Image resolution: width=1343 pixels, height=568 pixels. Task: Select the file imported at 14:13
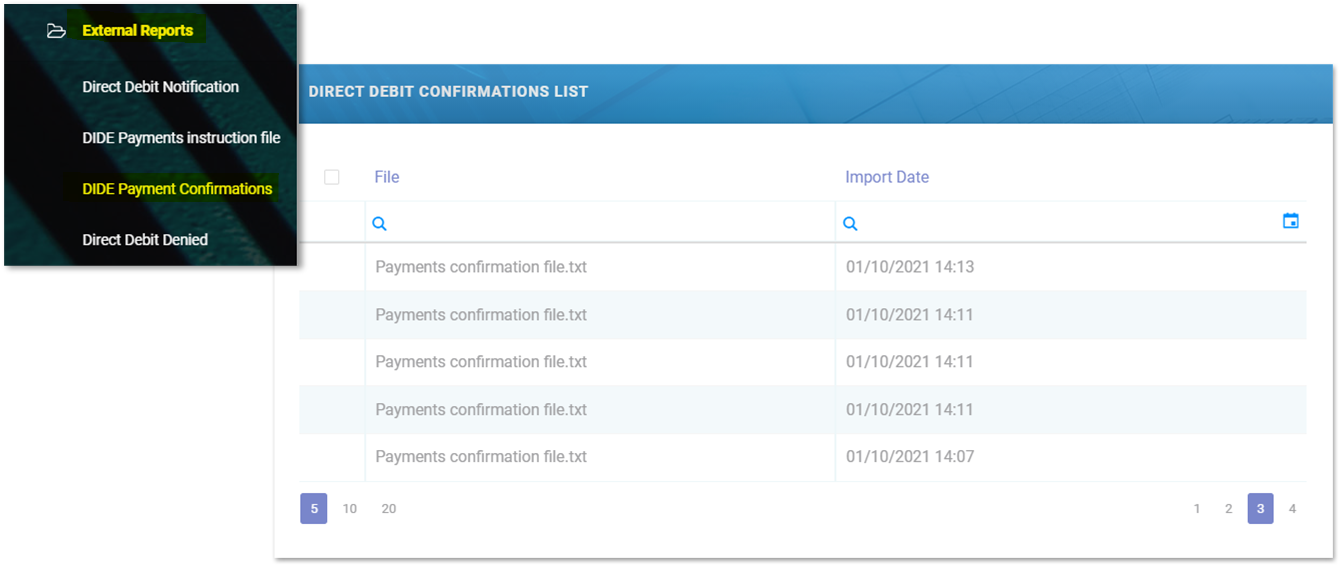pos(481,267)
